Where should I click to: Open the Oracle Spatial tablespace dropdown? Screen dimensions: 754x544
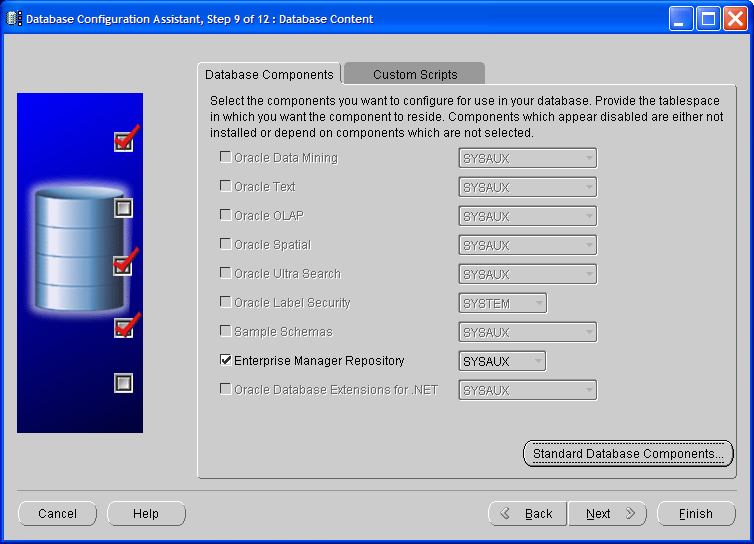[528, 245]
